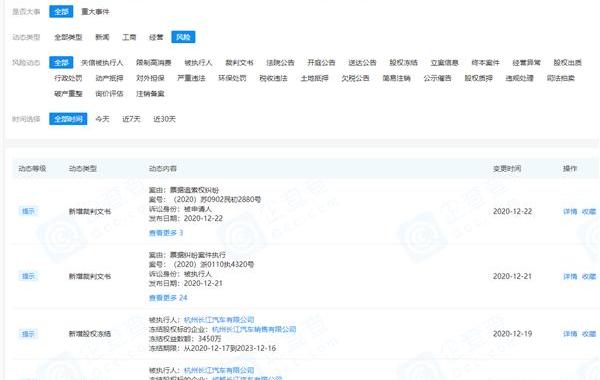Open 详情 for the 2020-12-22 row
The image size is (600, 380).
pos(570,211)
